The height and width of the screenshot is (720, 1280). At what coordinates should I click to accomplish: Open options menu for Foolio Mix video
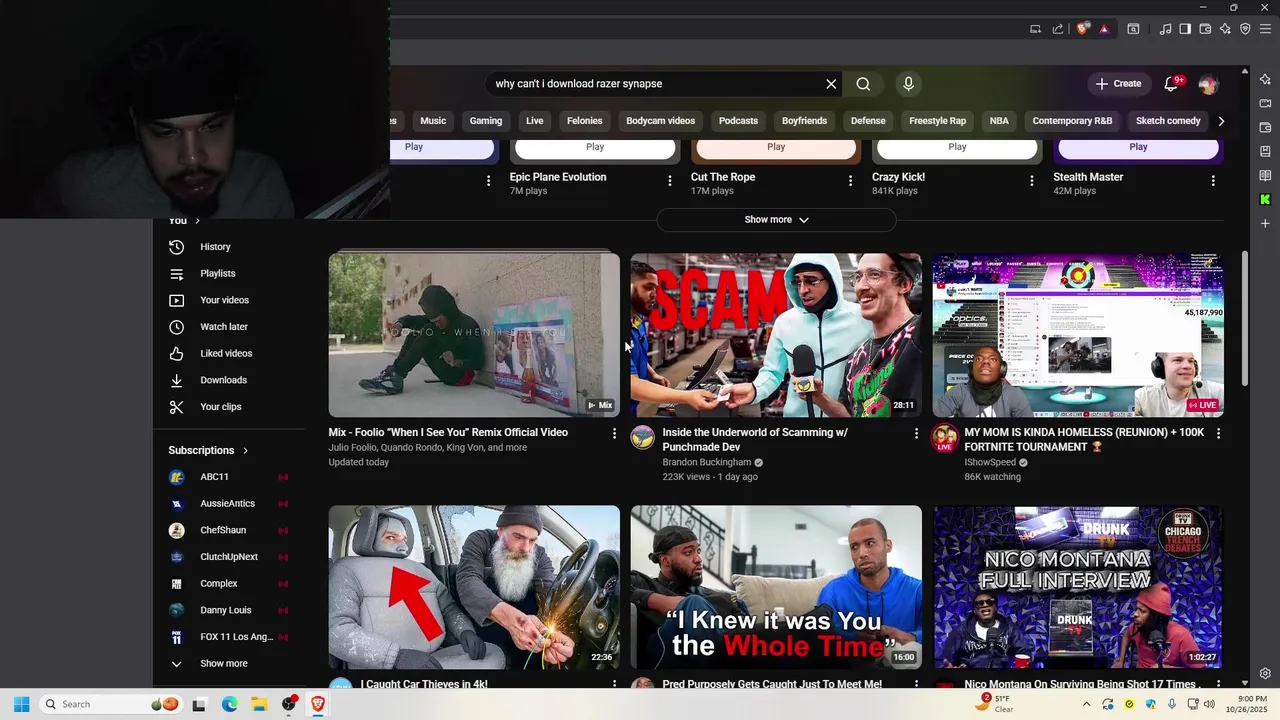(614, 433)
